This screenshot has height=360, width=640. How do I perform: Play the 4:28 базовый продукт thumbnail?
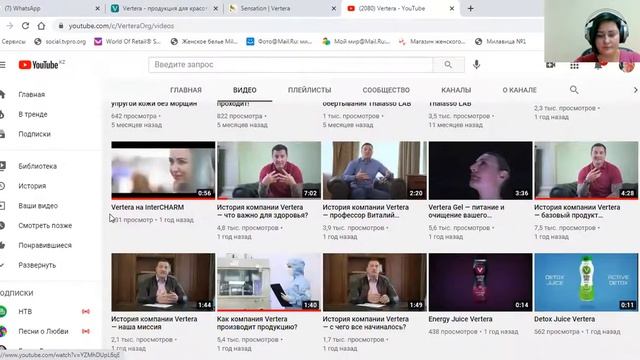586,171
